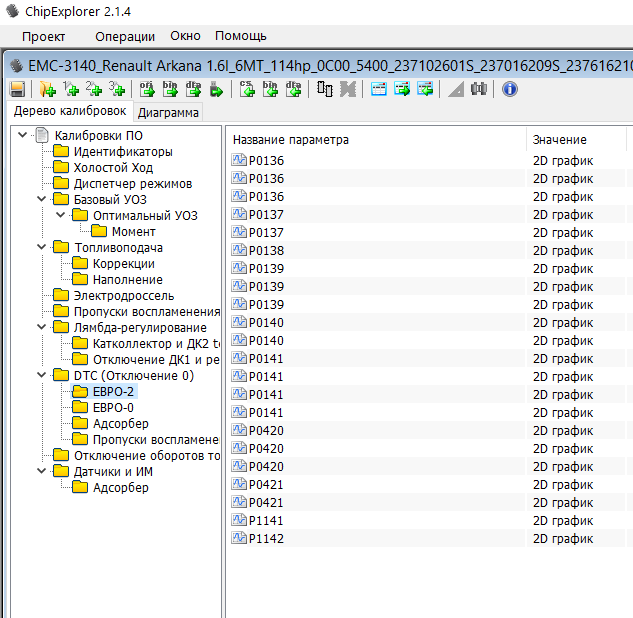Collapse the Топливоподача folder node
This screenshot has width=633, height=618.
click(42, 247)
